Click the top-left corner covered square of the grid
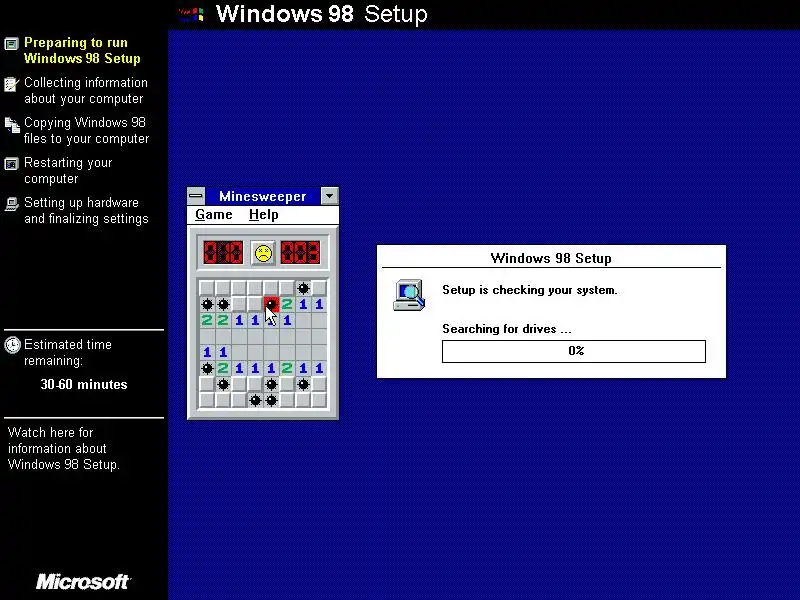800x600 pixels. click(207, 288)
